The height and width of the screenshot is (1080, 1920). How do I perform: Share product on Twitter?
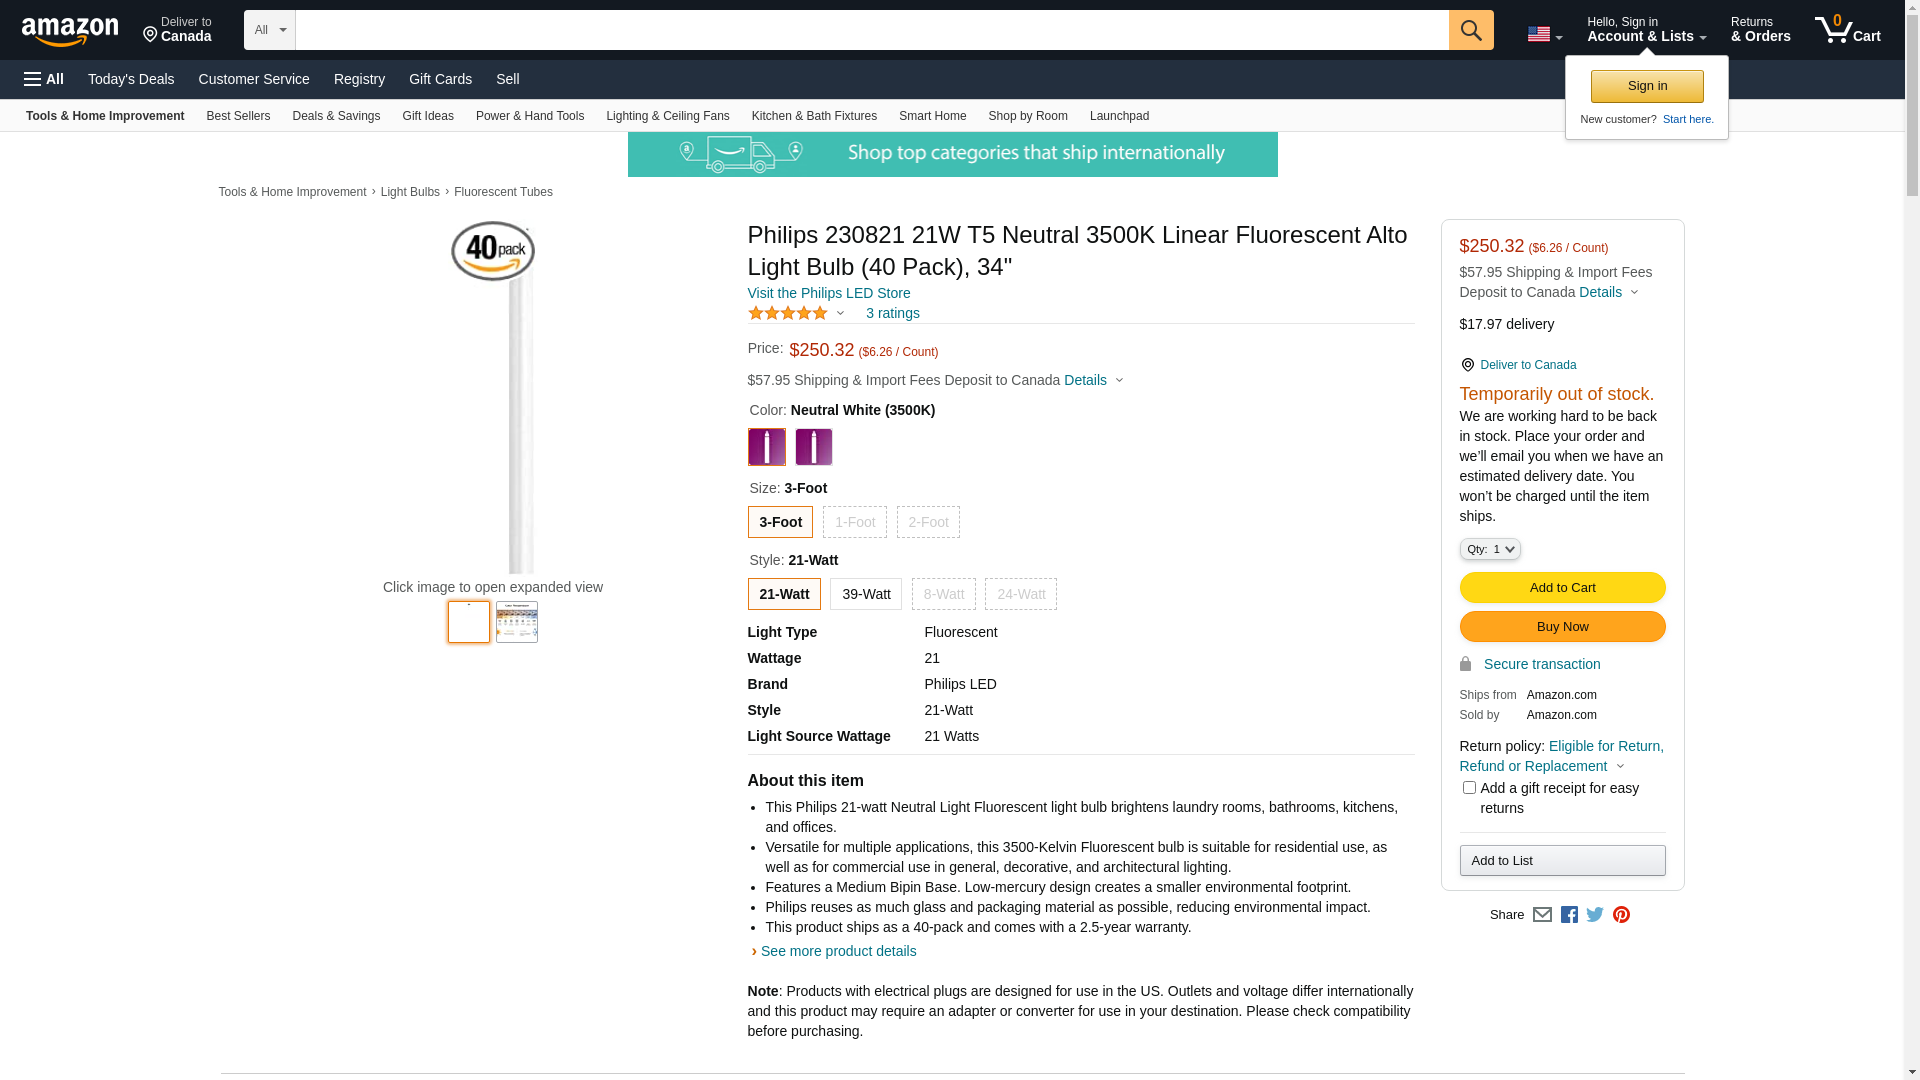point(1595,915)
